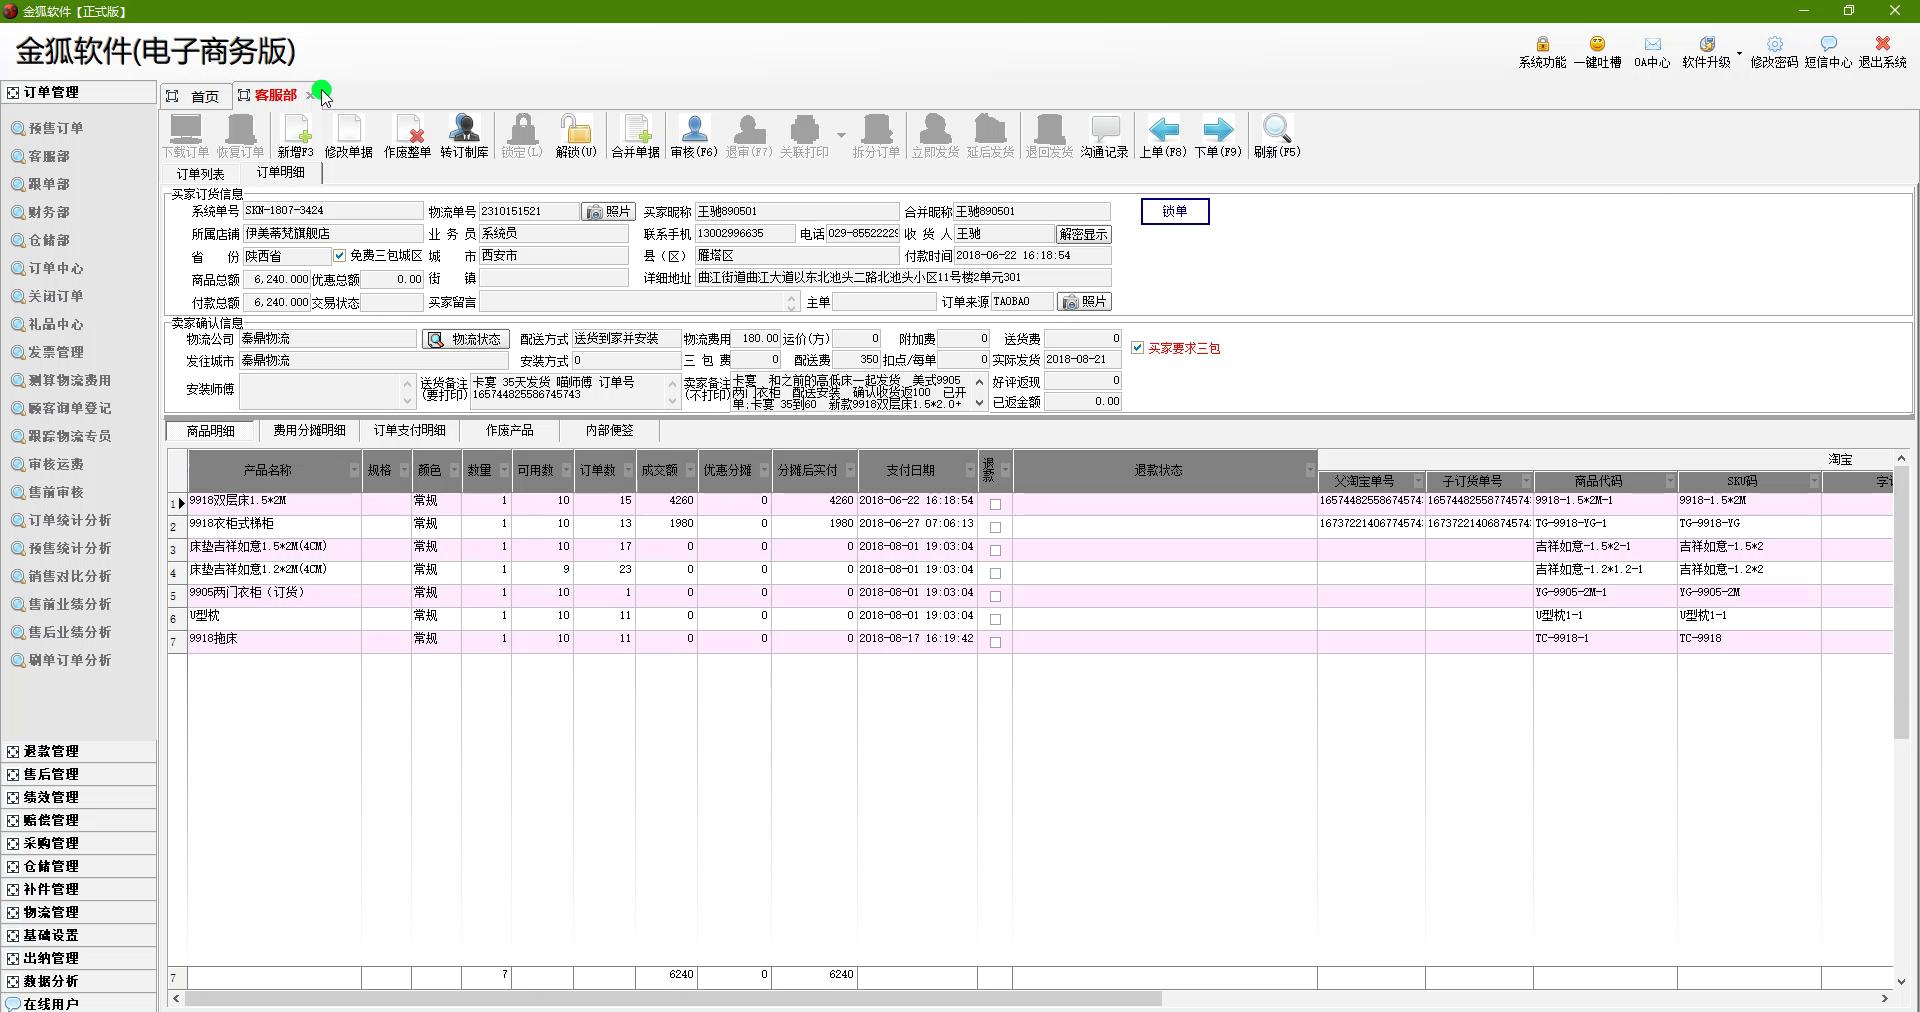Open the OA中心 mail icon
The width and height of the screenshot is (1920, 1012).
(1652, 44)
